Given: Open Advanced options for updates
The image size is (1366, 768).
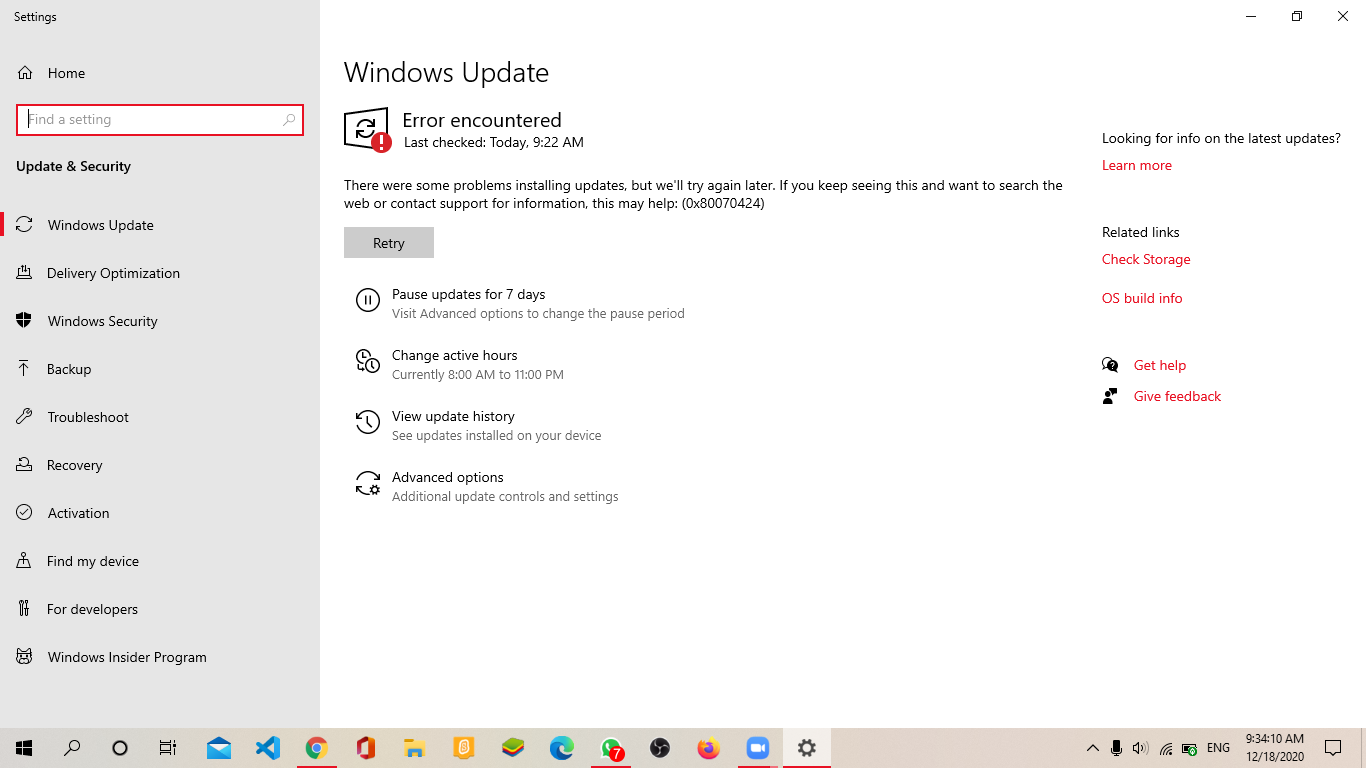Looking at the screenshot, I should pos(487,486).
